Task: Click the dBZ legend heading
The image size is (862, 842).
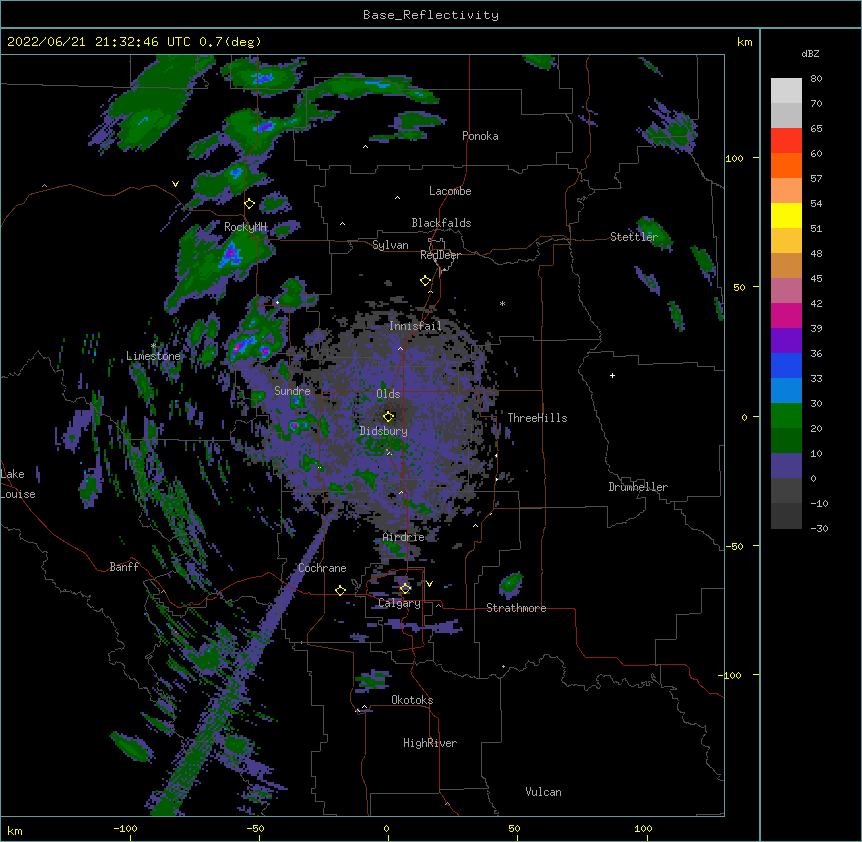Action: click(810, 54)
